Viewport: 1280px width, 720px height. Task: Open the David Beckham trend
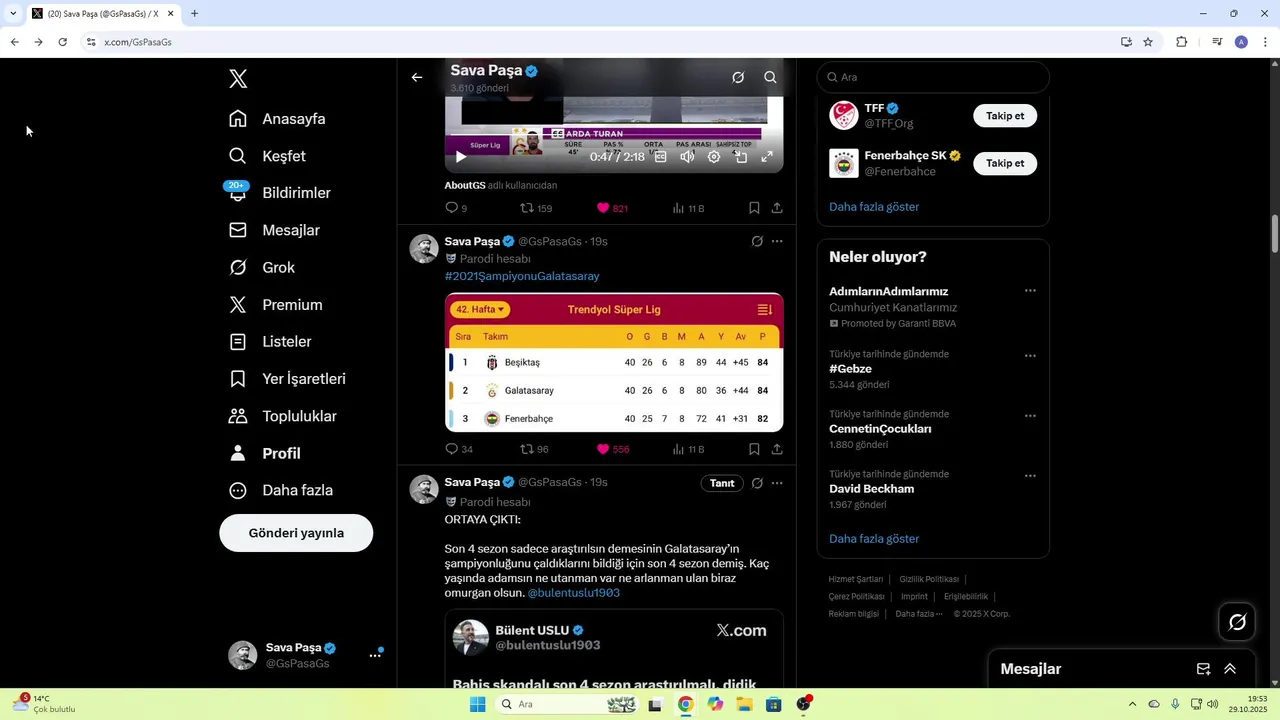(933, 489)
